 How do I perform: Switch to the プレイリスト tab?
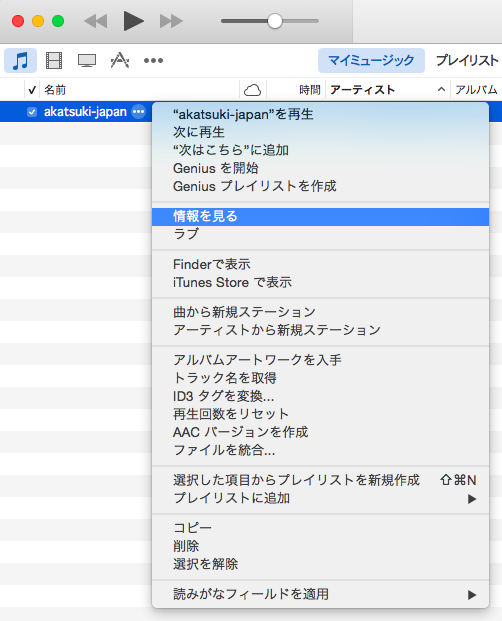click(x=467, y=61)
